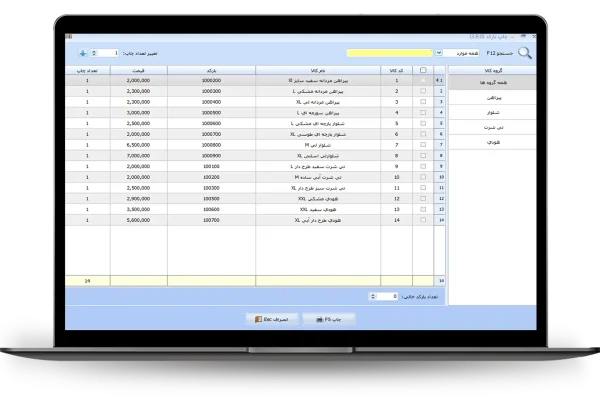Select the همه گروه ها group in sidebar
The image size is (600, 400).
(492, 82)
